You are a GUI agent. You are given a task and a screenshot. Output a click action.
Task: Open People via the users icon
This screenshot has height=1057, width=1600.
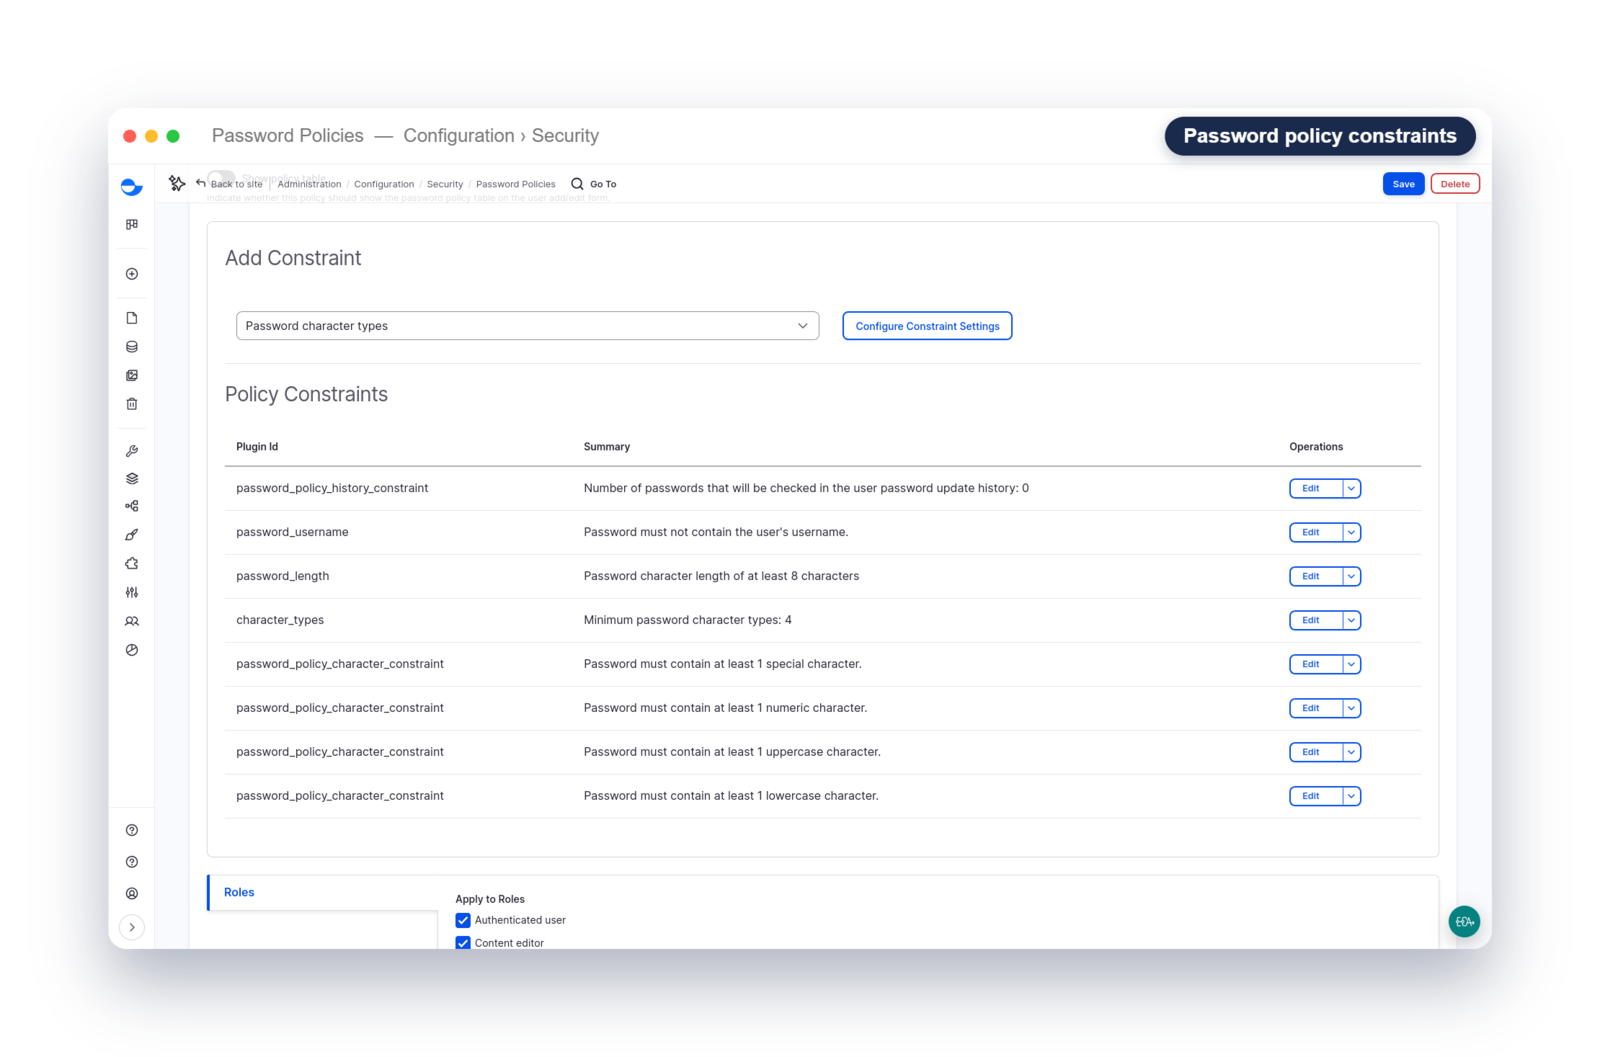(132, 622)
